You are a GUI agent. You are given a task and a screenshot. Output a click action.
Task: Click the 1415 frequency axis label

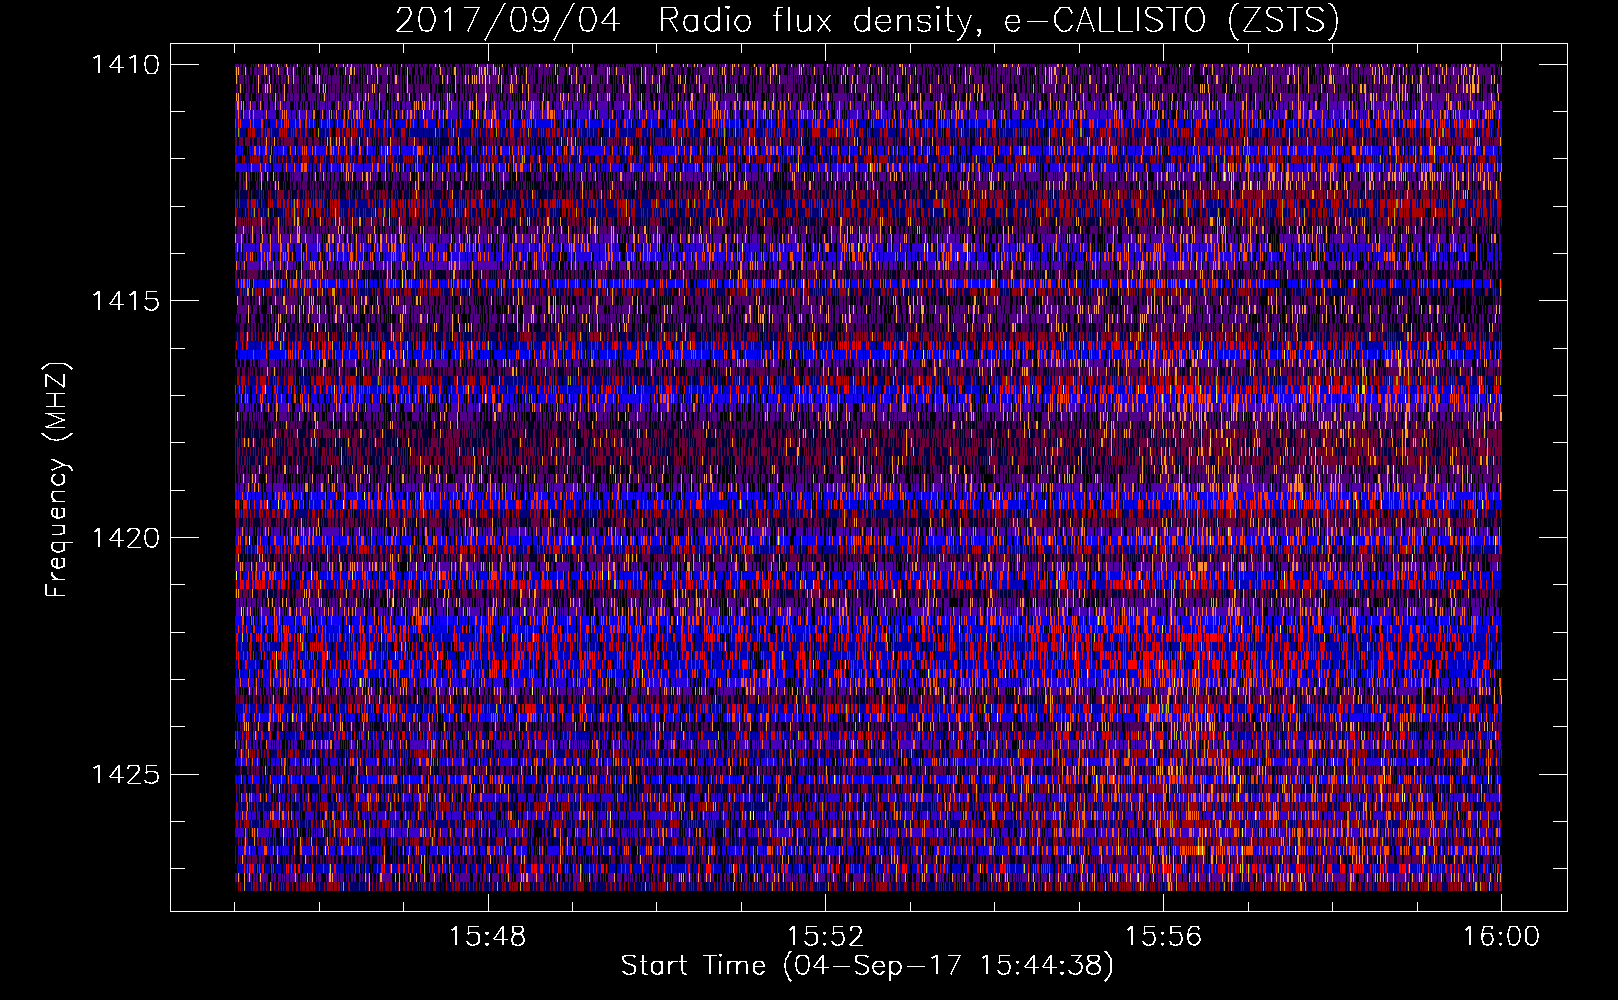125,301
